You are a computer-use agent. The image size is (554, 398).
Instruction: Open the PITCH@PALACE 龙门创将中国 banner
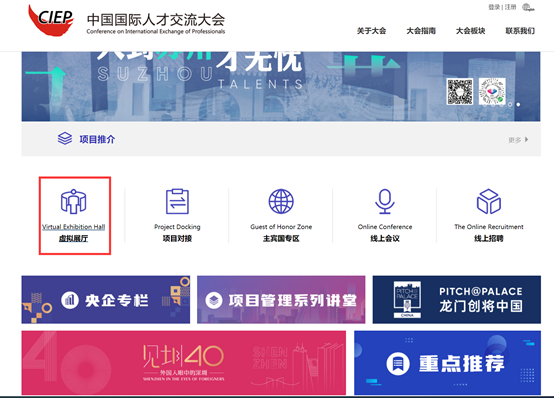coord(456,300)
